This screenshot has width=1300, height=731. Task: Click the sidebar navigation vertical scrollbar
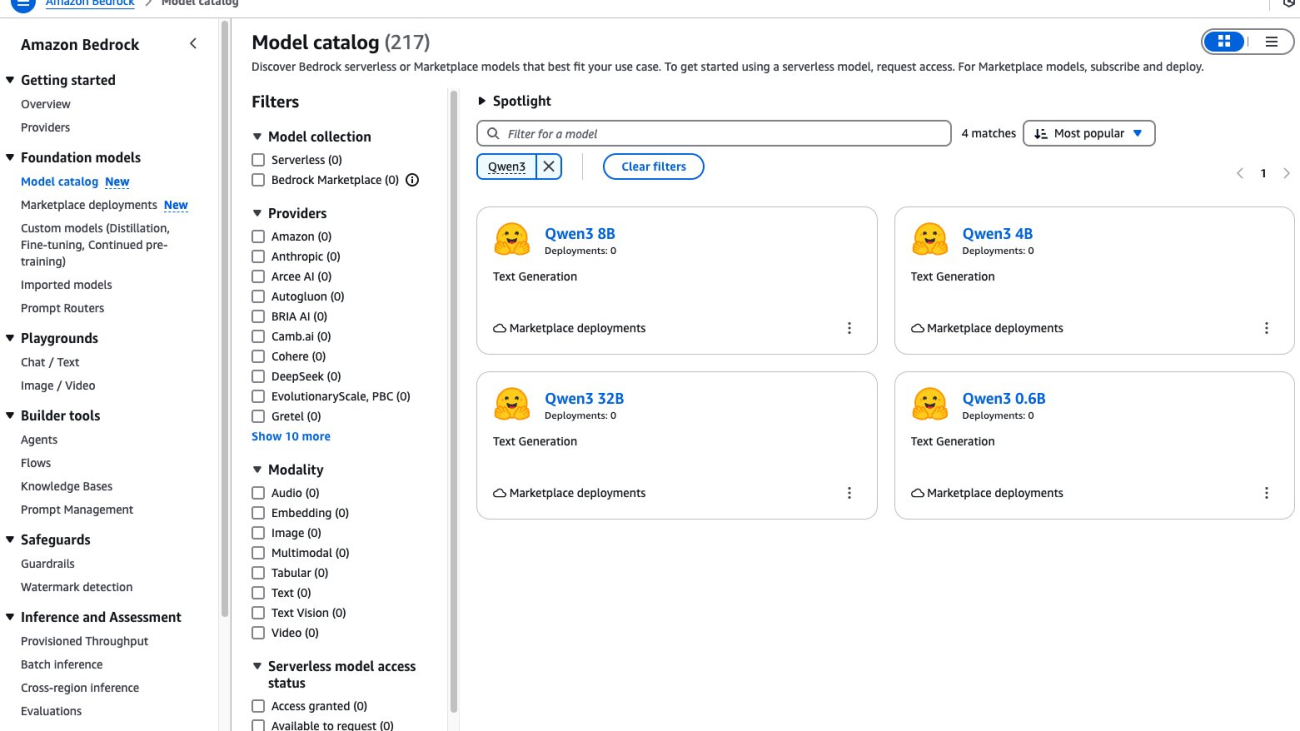click(224, 320)
